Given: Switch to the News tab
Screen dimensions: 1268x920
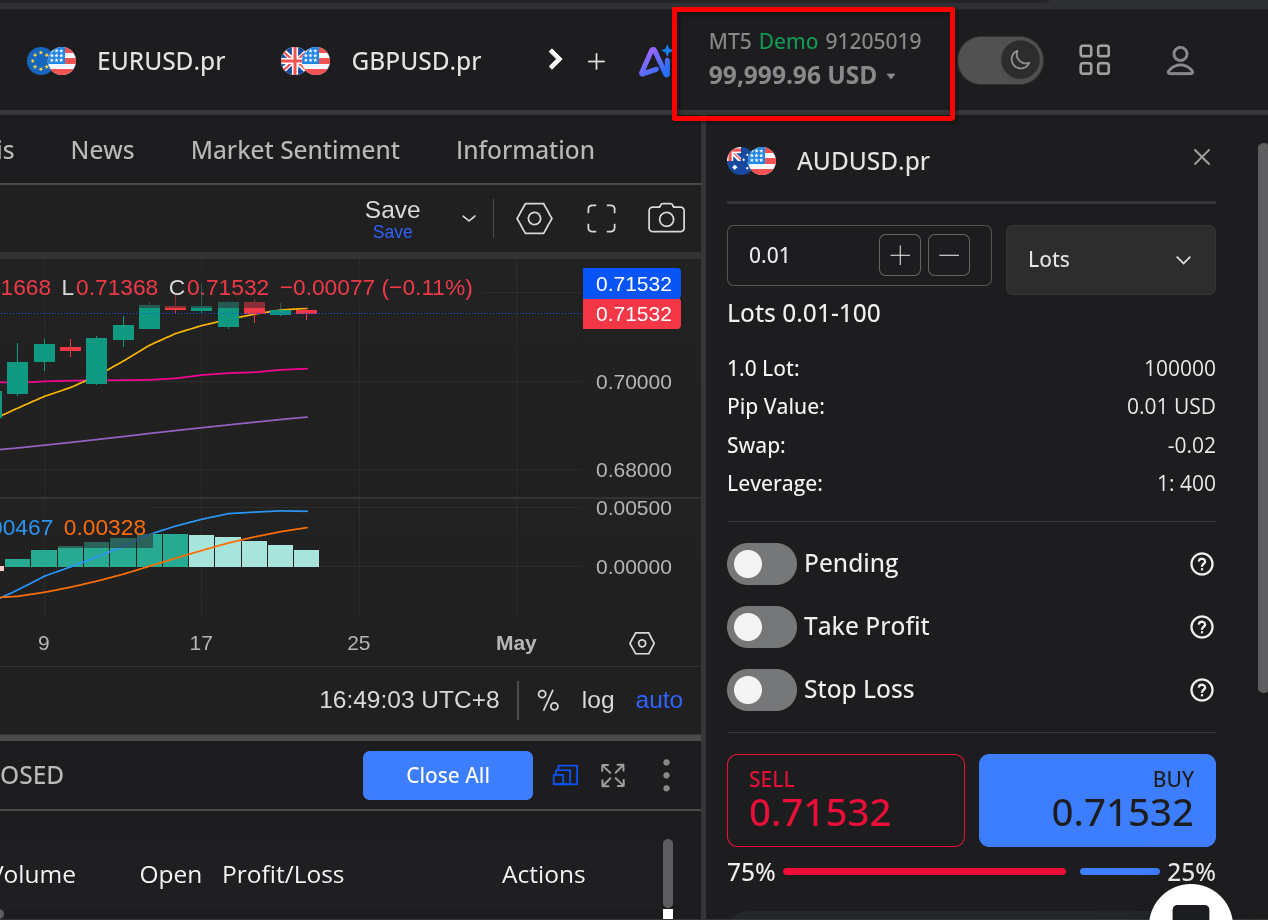Looking at the screenshot, I should pos(102,150).
